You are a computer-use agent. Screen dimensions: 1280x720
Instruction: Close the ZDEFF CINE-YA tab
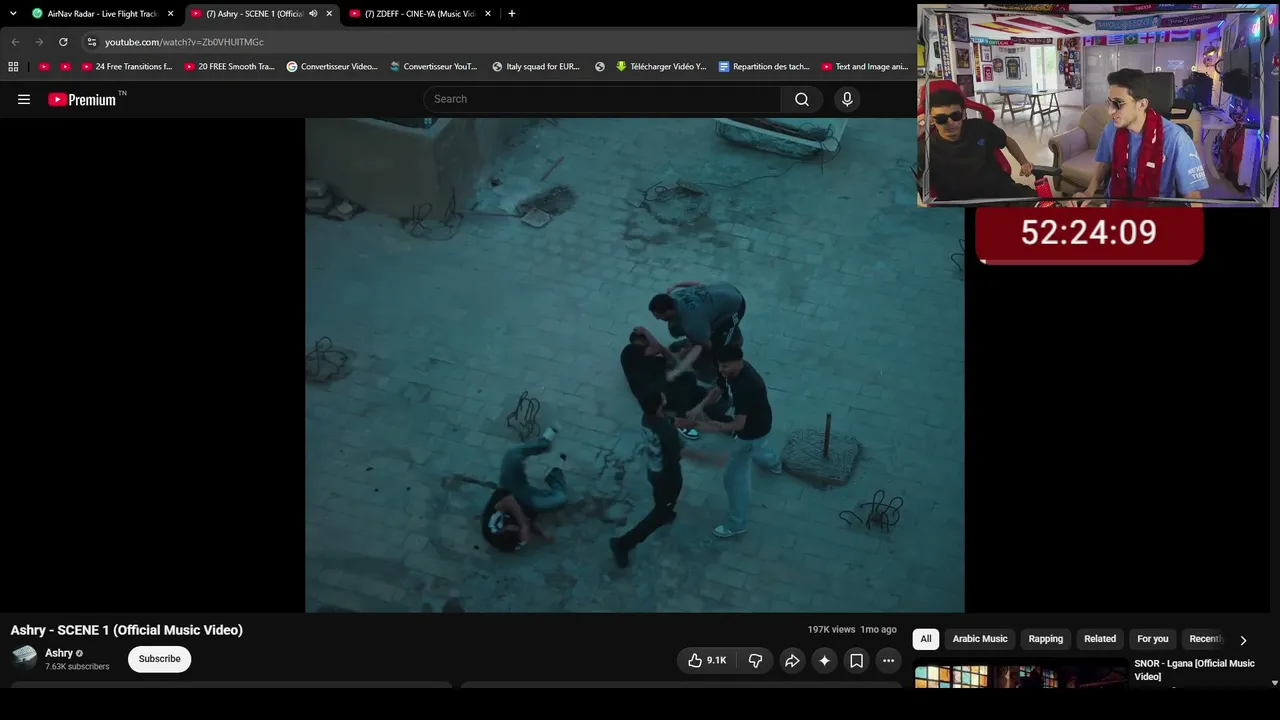click(488, 14)
